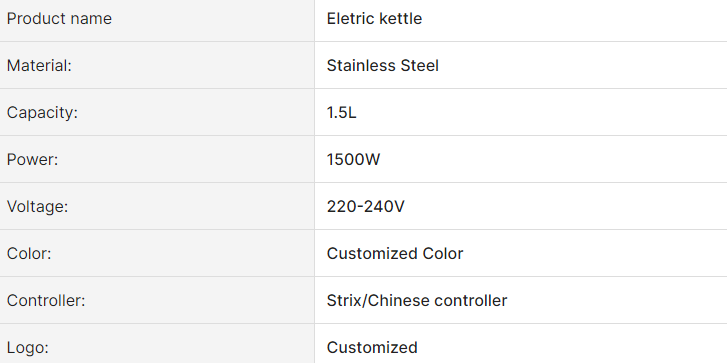Select the 1.5L capacity value

(x=342, y=113)
